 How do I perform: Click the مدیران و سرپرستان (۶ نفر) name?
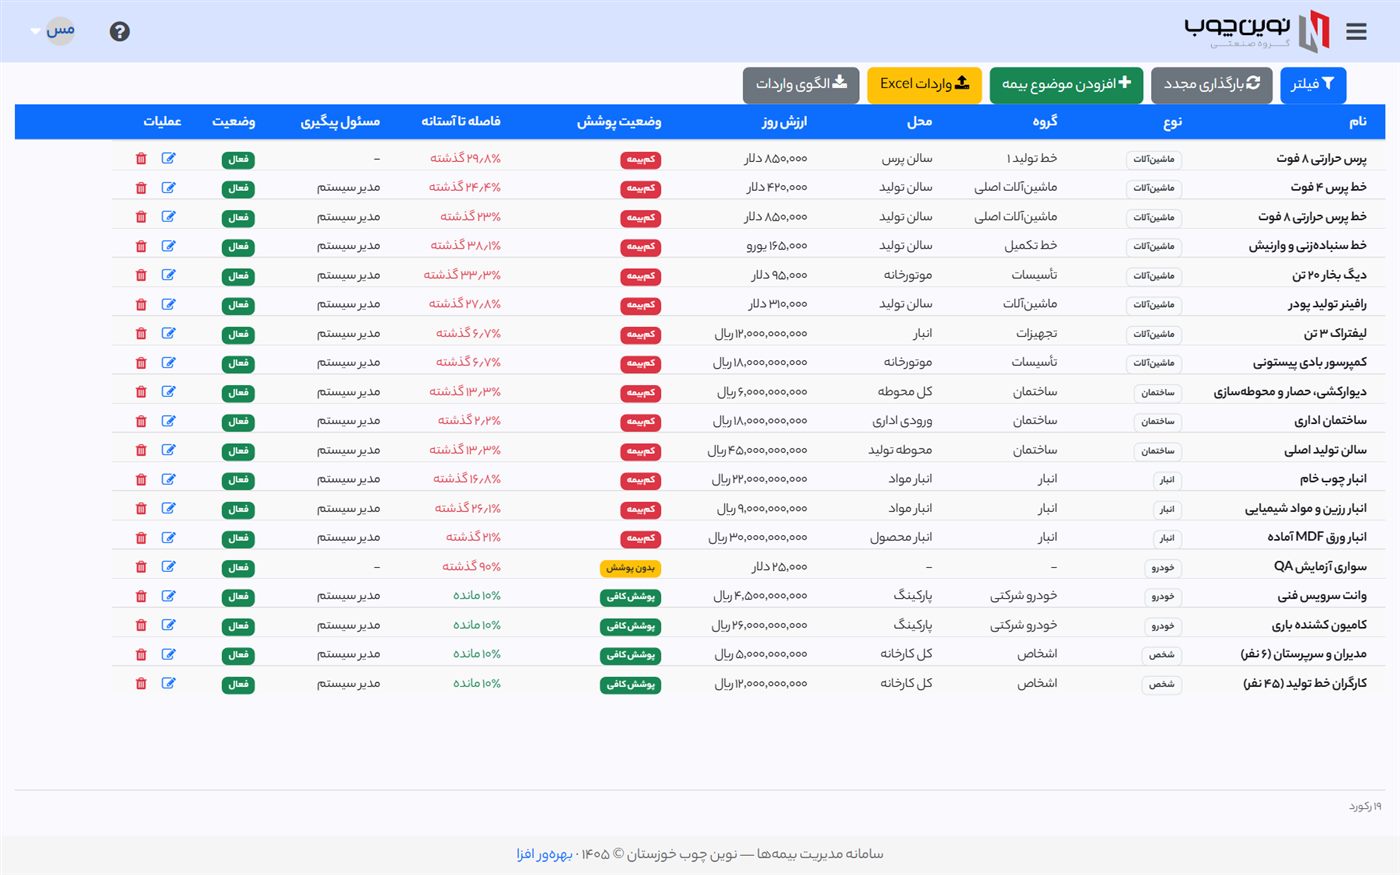[1303, 655]
